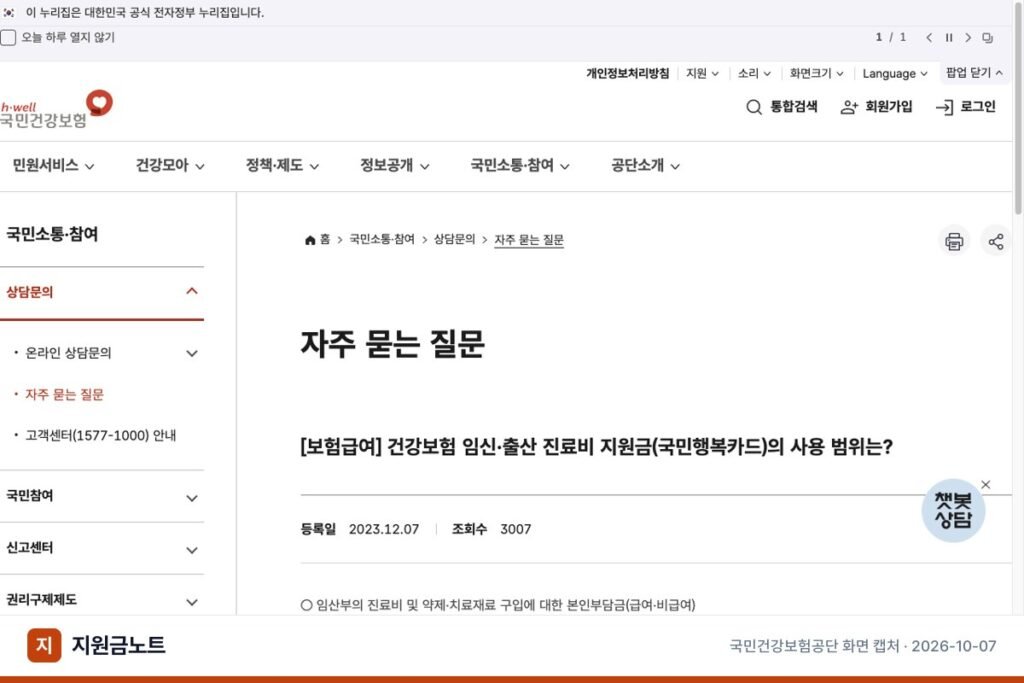Pause the popup banner rotation

pos(949,37)
